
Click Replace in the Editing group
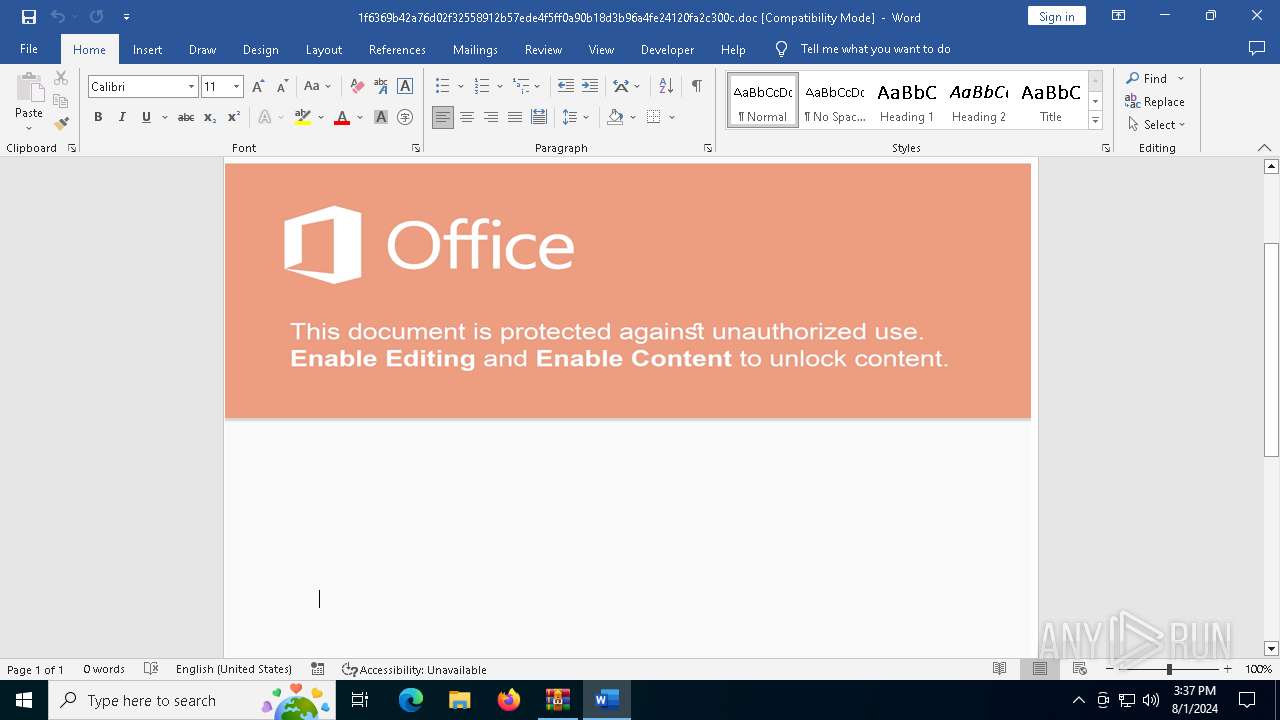[1155, 101]
